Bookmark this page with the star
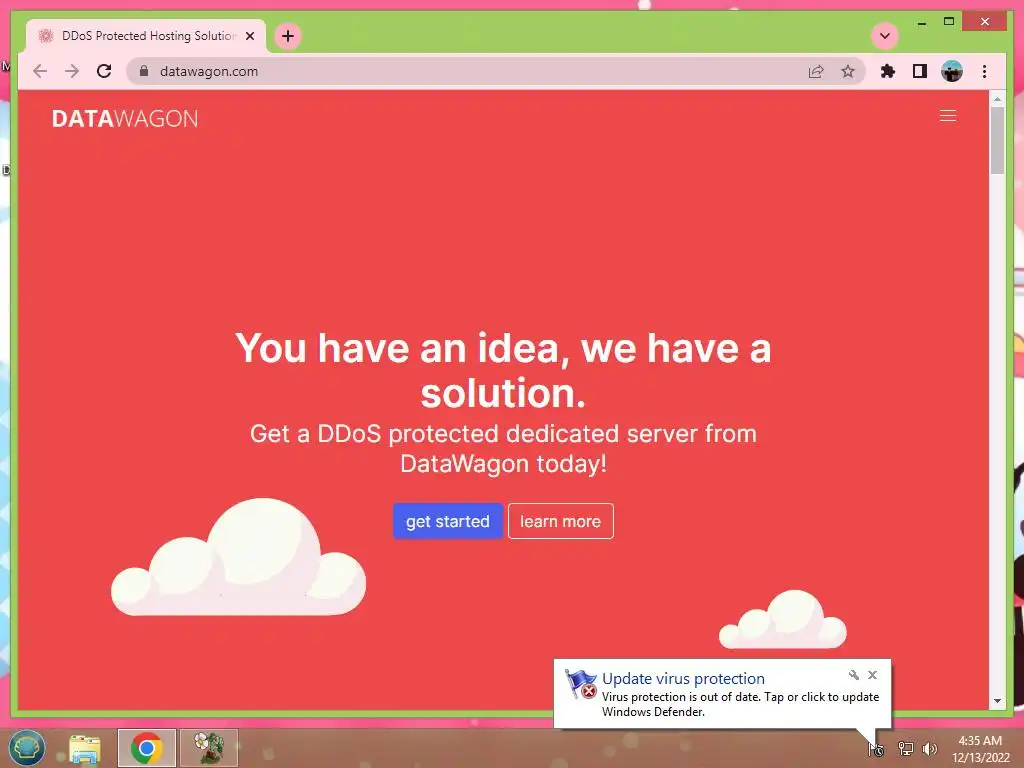Viewport: 1024px width, 768px height. coord(848,71)
